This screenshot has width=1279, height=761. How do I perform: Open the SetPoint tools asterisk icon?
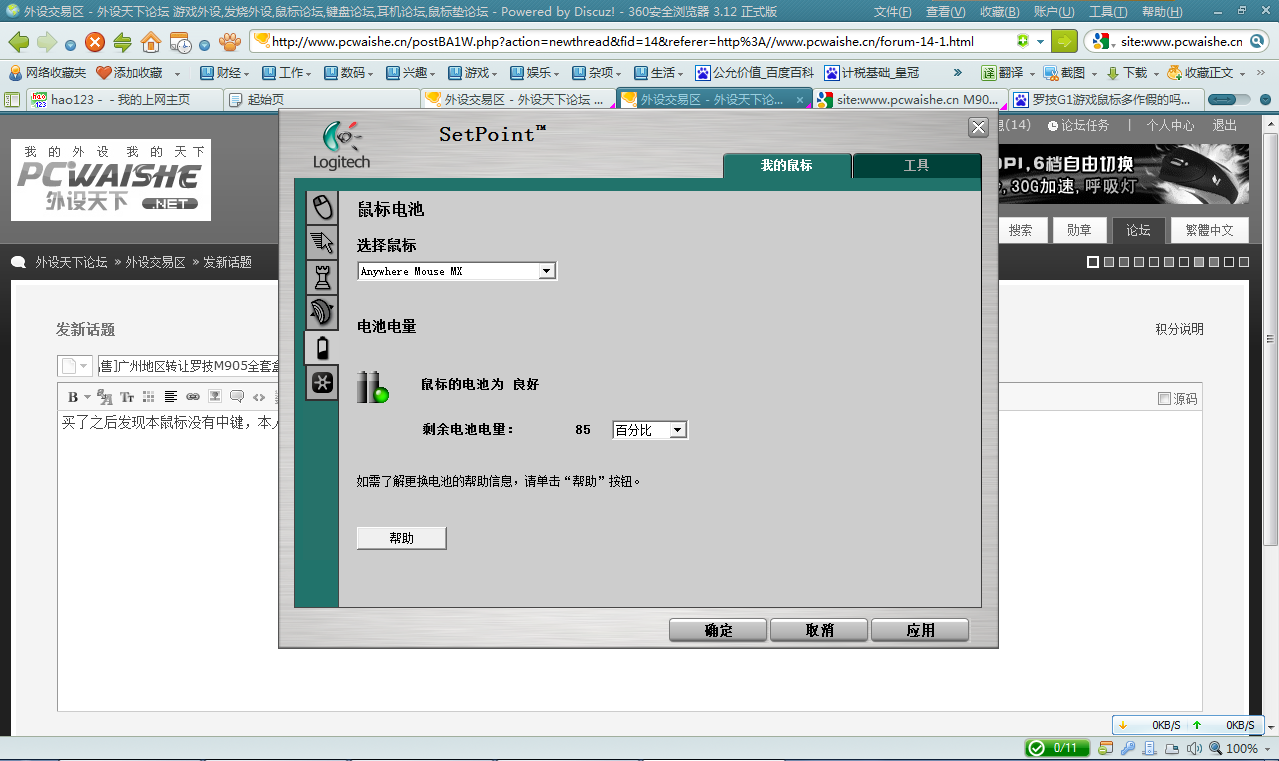(x=321, y=384)
